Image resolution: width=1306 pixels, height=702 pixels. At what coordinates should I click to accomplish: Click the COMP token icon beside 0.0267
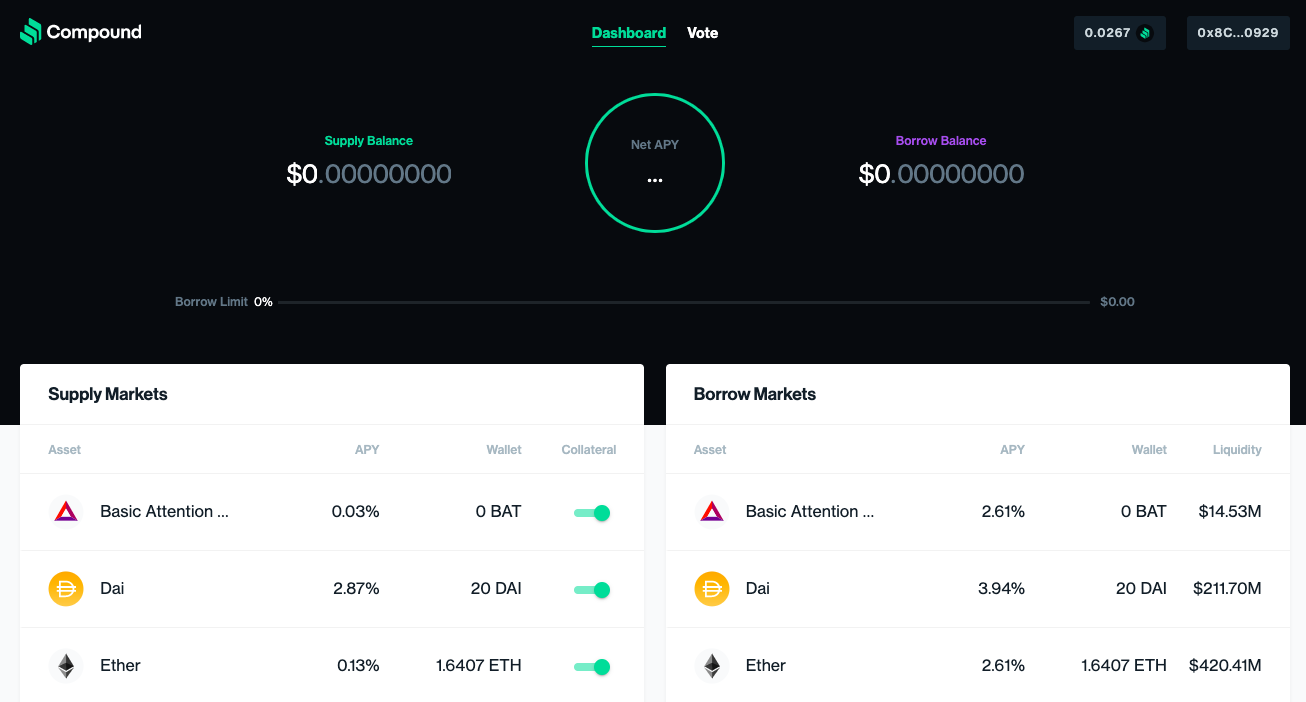tap(1145, 33)
